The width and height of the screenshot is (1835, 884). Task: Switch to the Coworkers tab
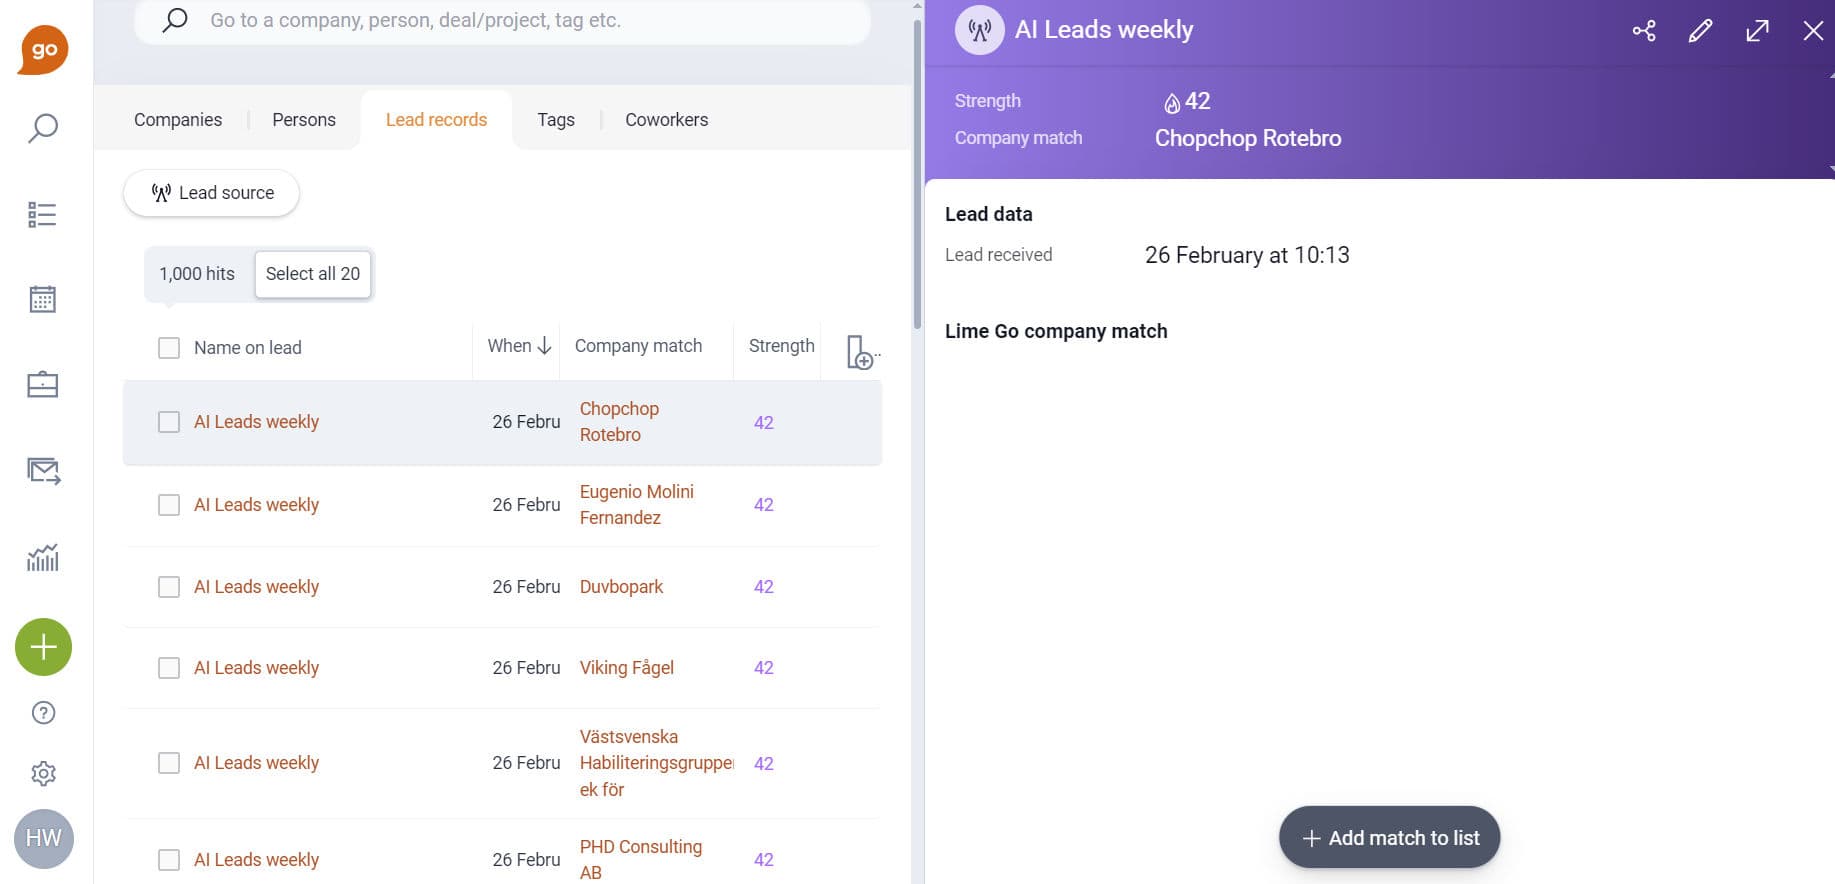[x=667, y=120]
